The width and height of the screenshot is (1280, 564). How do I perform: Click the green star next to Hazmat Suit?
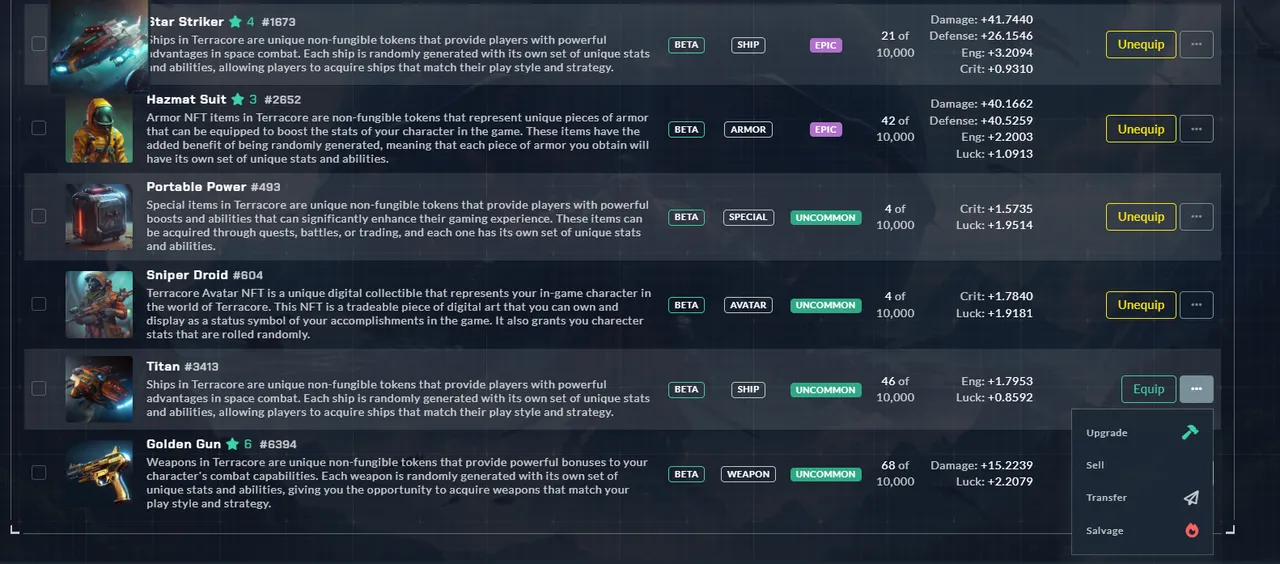point(238,99)
